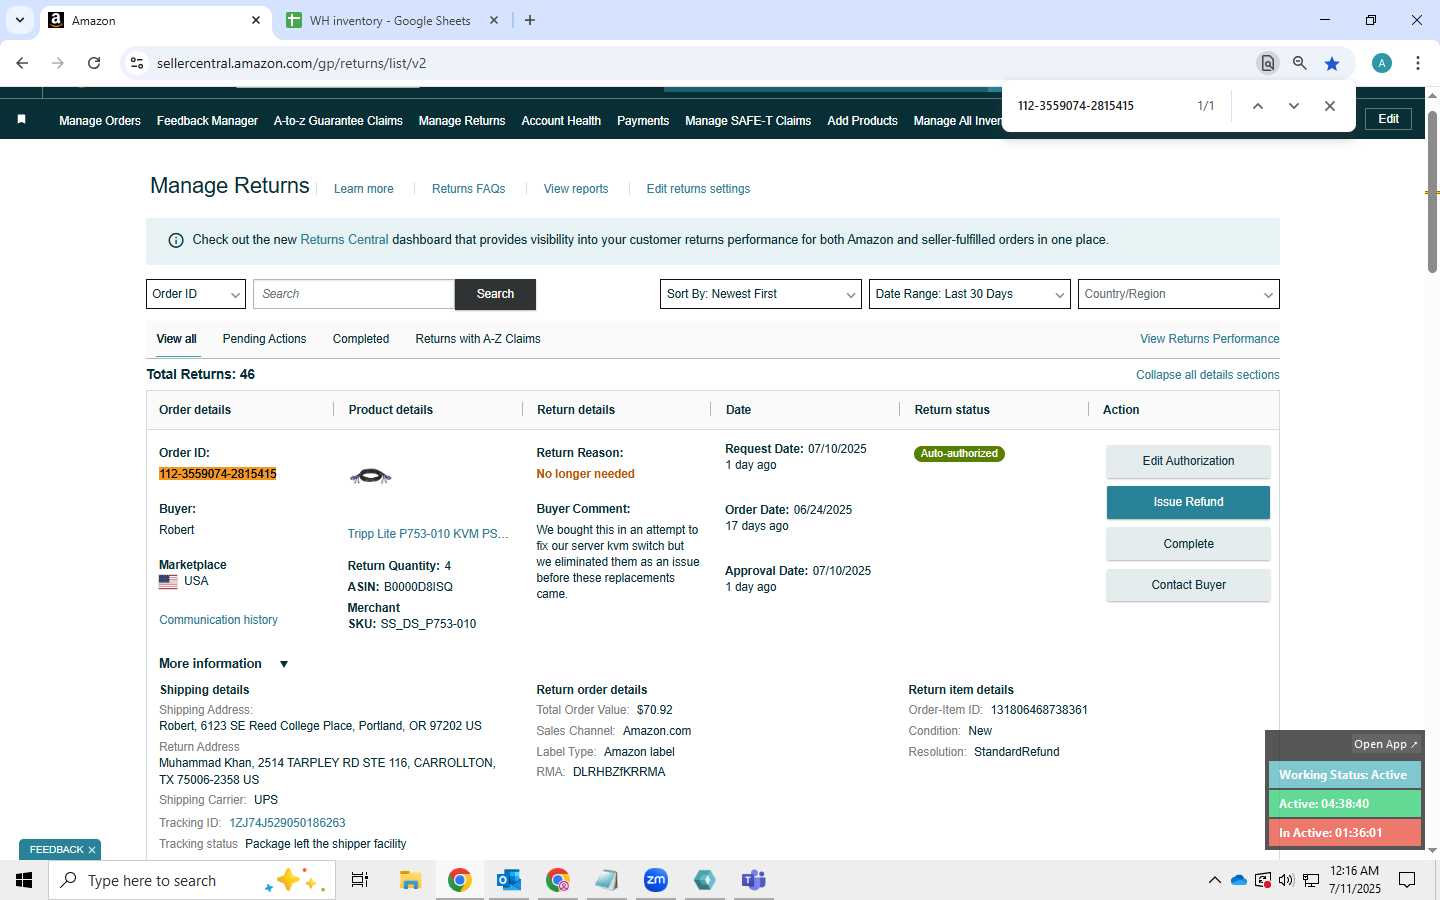Screen dimensions: 1440x900
Task: Open Account Health nav item
Action: click(561, 121)
